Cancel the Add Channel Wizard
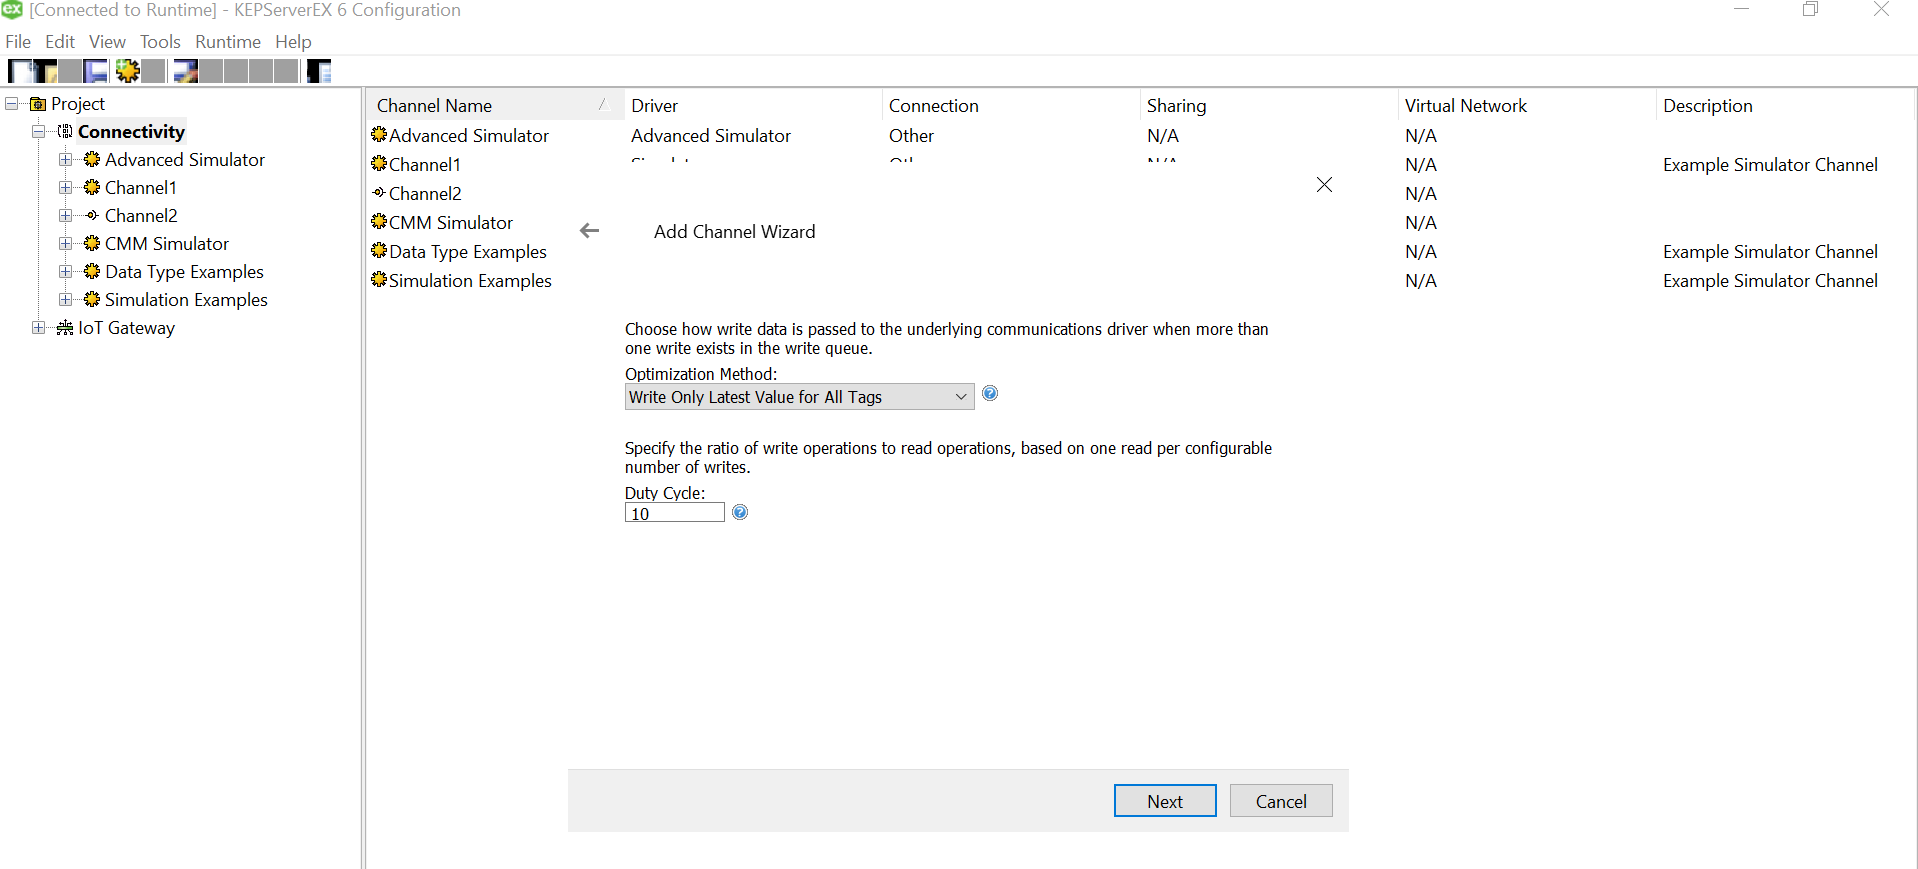Image resolution: width=1918 pixels, height=869 pixels. point(1280,801)
